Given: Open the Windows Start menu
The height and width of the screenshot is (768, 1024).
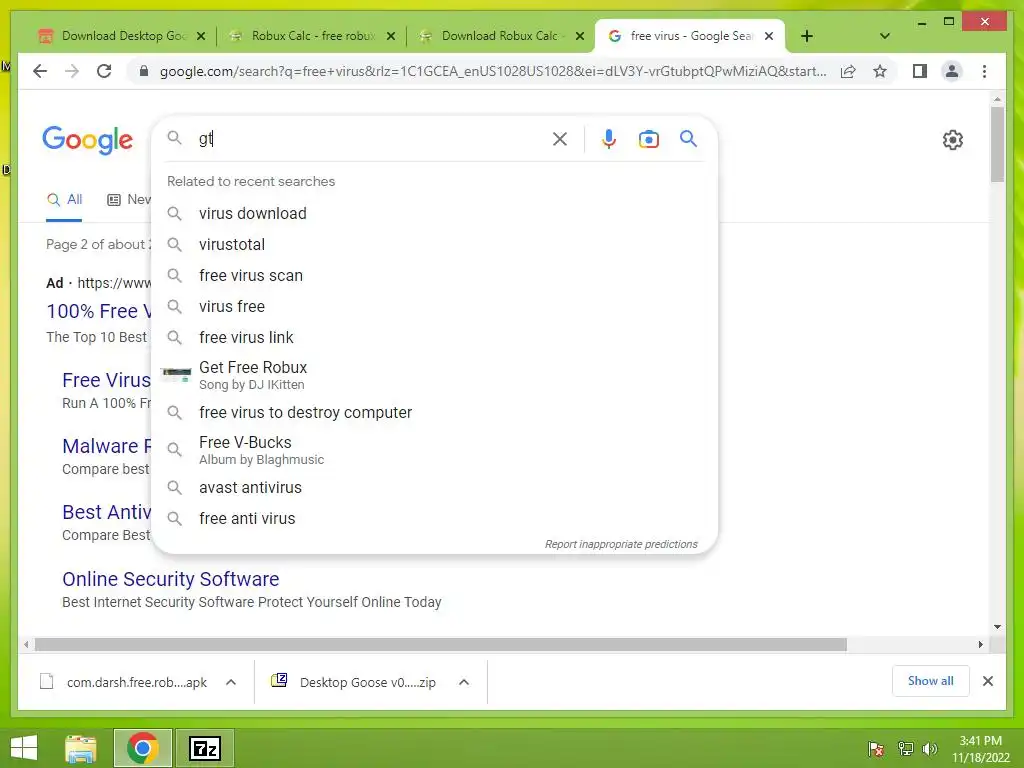Looking at the screenshot, I should click(x=24, y=748).
